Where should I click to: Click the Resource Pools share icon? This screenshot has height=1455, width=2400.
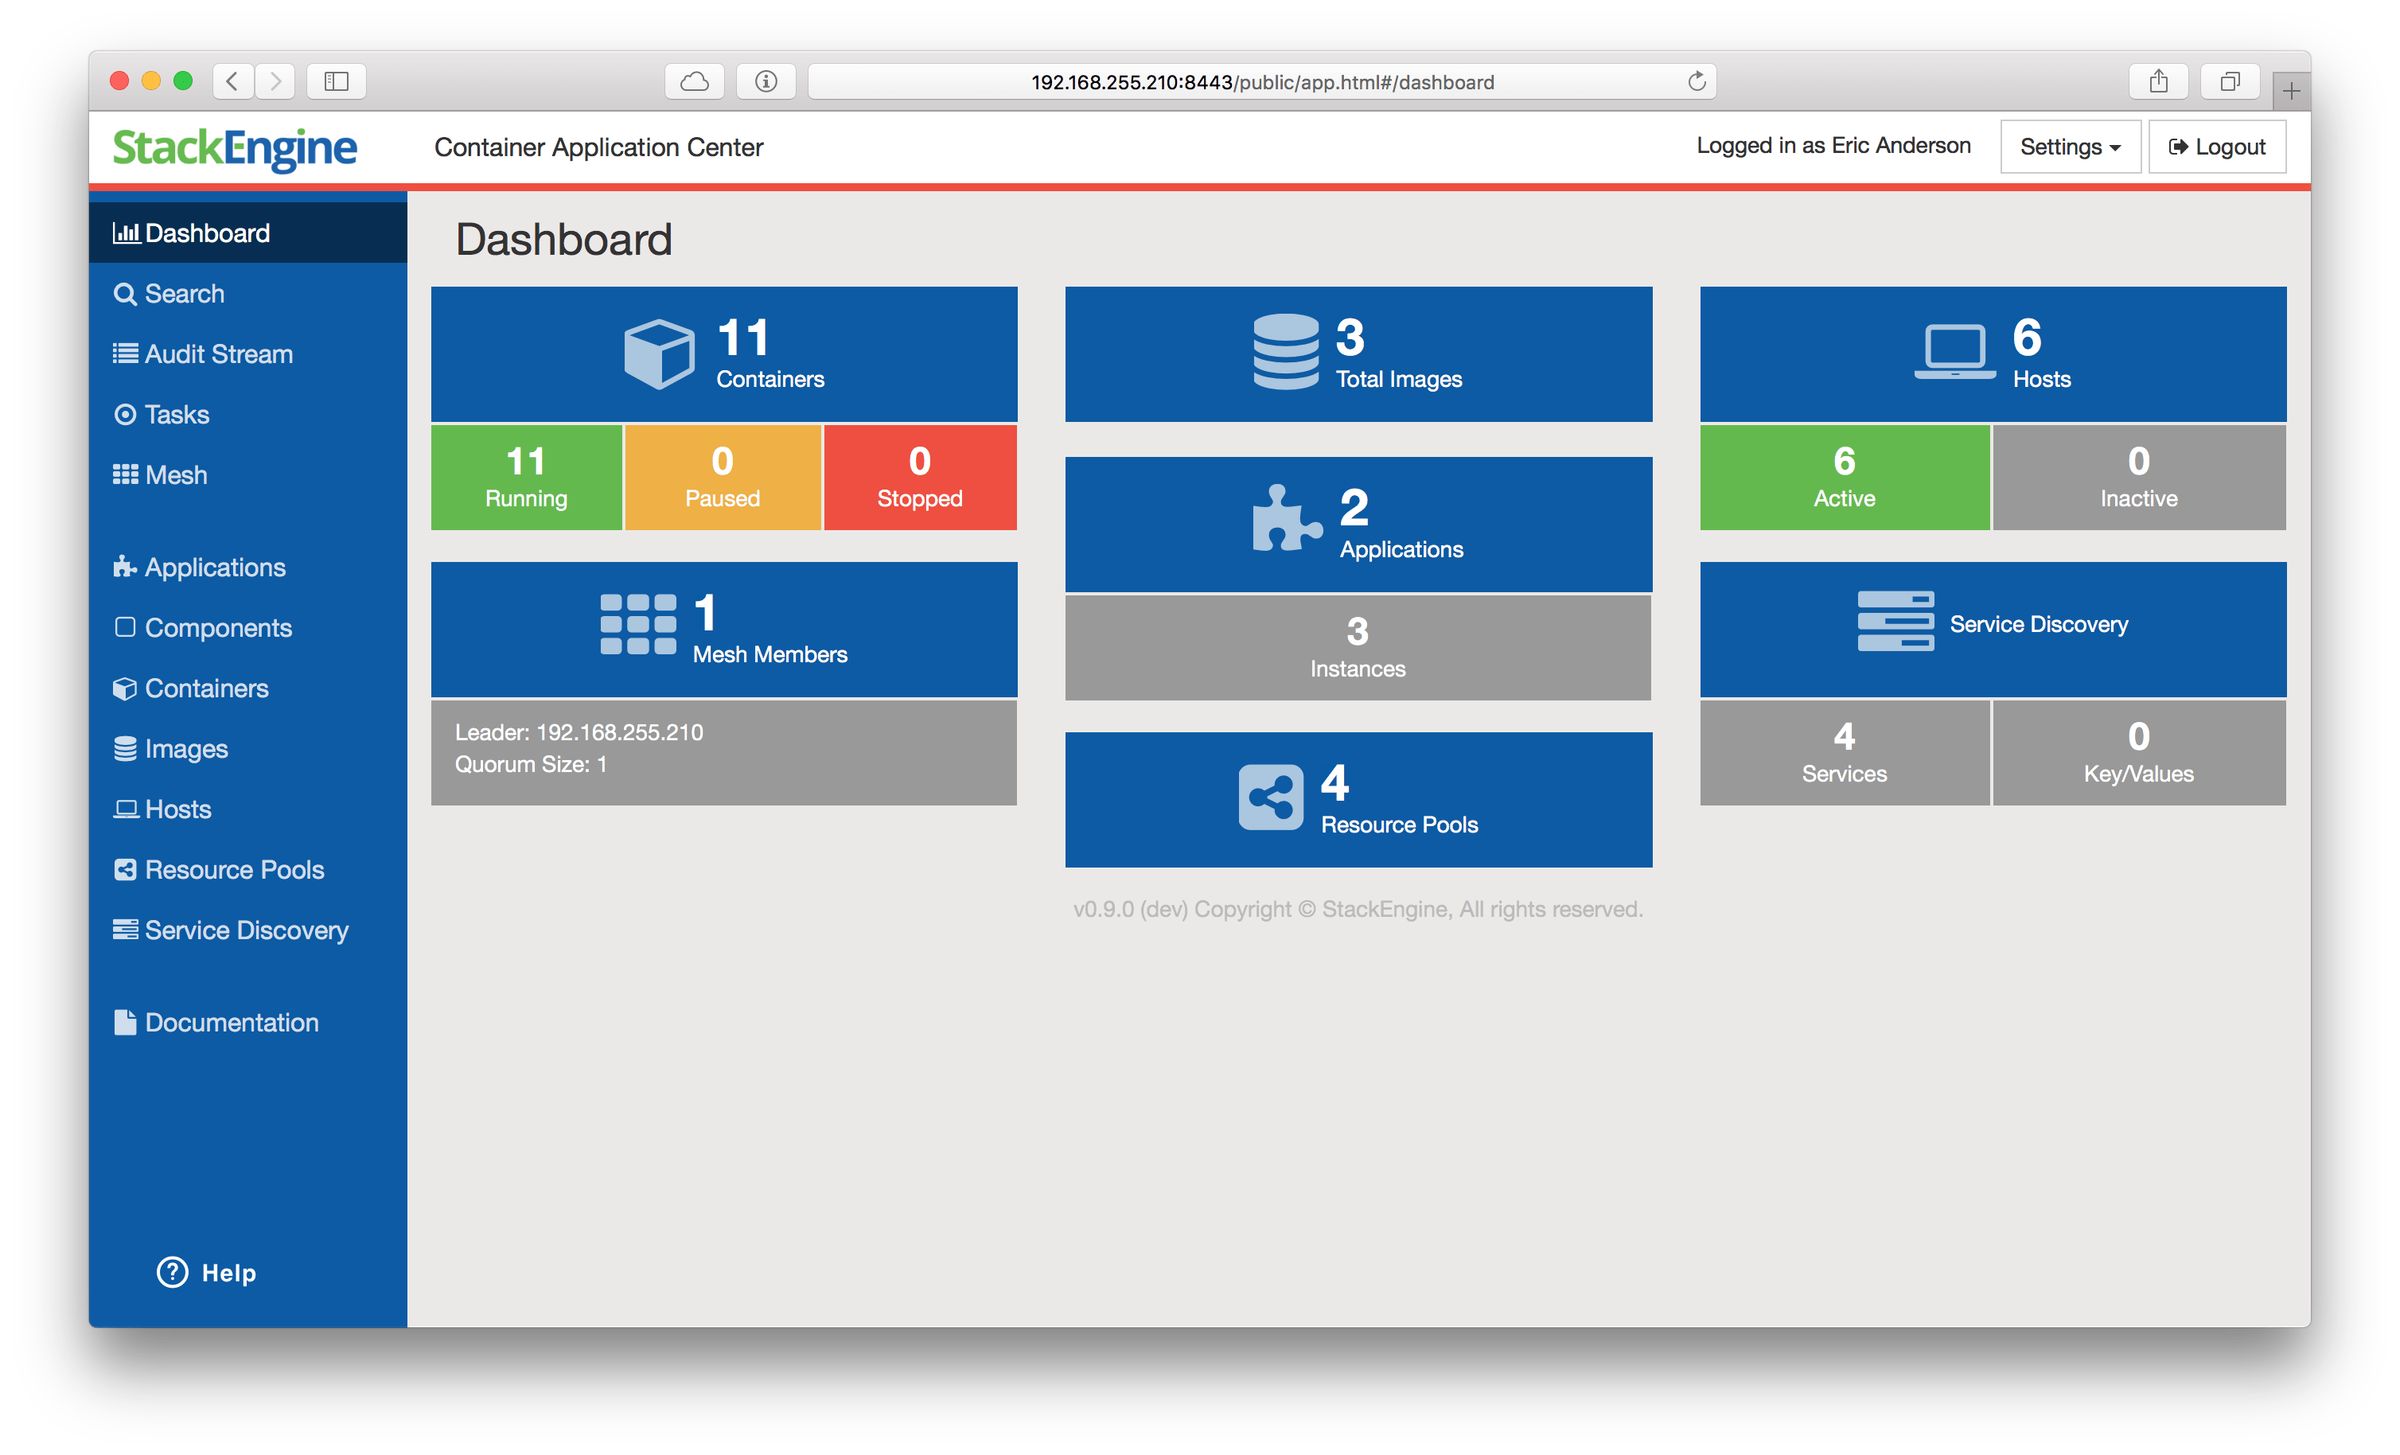point(1270,797)
